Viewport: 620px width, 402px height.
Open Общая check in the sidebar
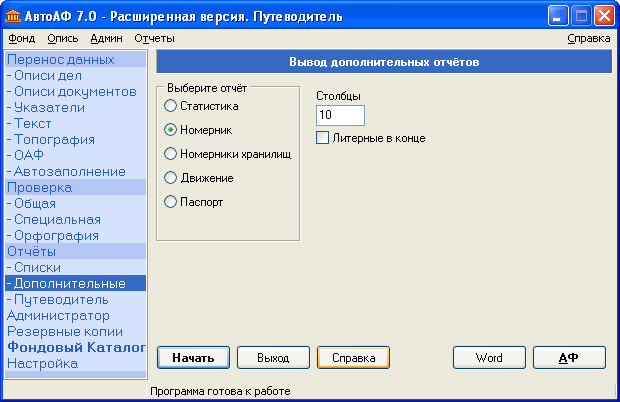(76, 203)
